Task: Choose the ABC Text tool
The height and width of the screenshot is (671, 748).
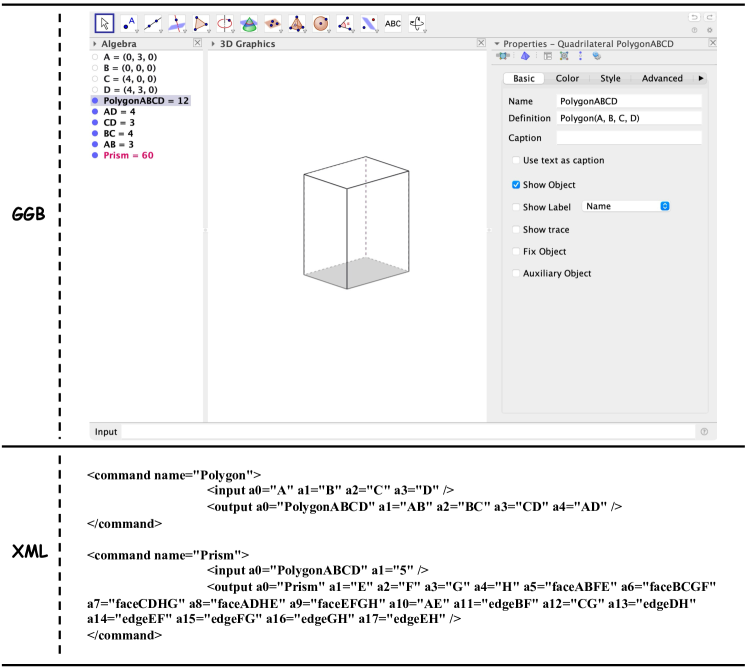Action: [x=393, y=23]
